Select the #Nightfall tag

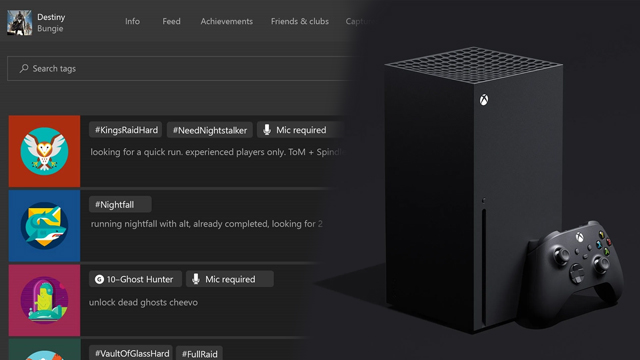coord(120,204)
